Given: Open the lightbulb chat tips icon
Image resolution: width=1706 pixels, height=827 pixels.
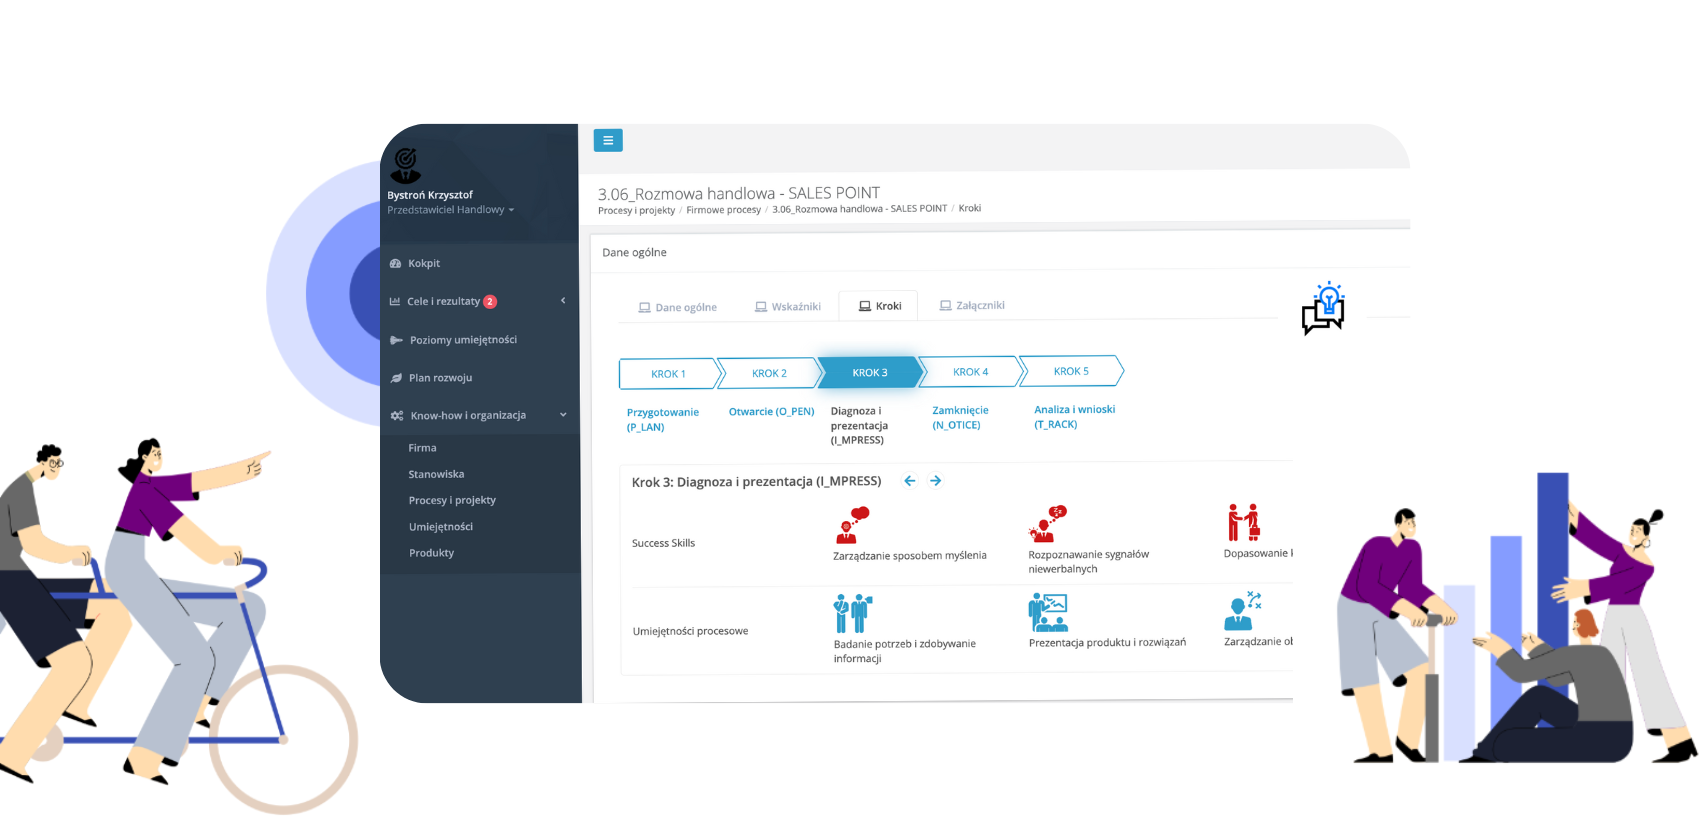Looking at the screenshot, I should point(1323,308).
